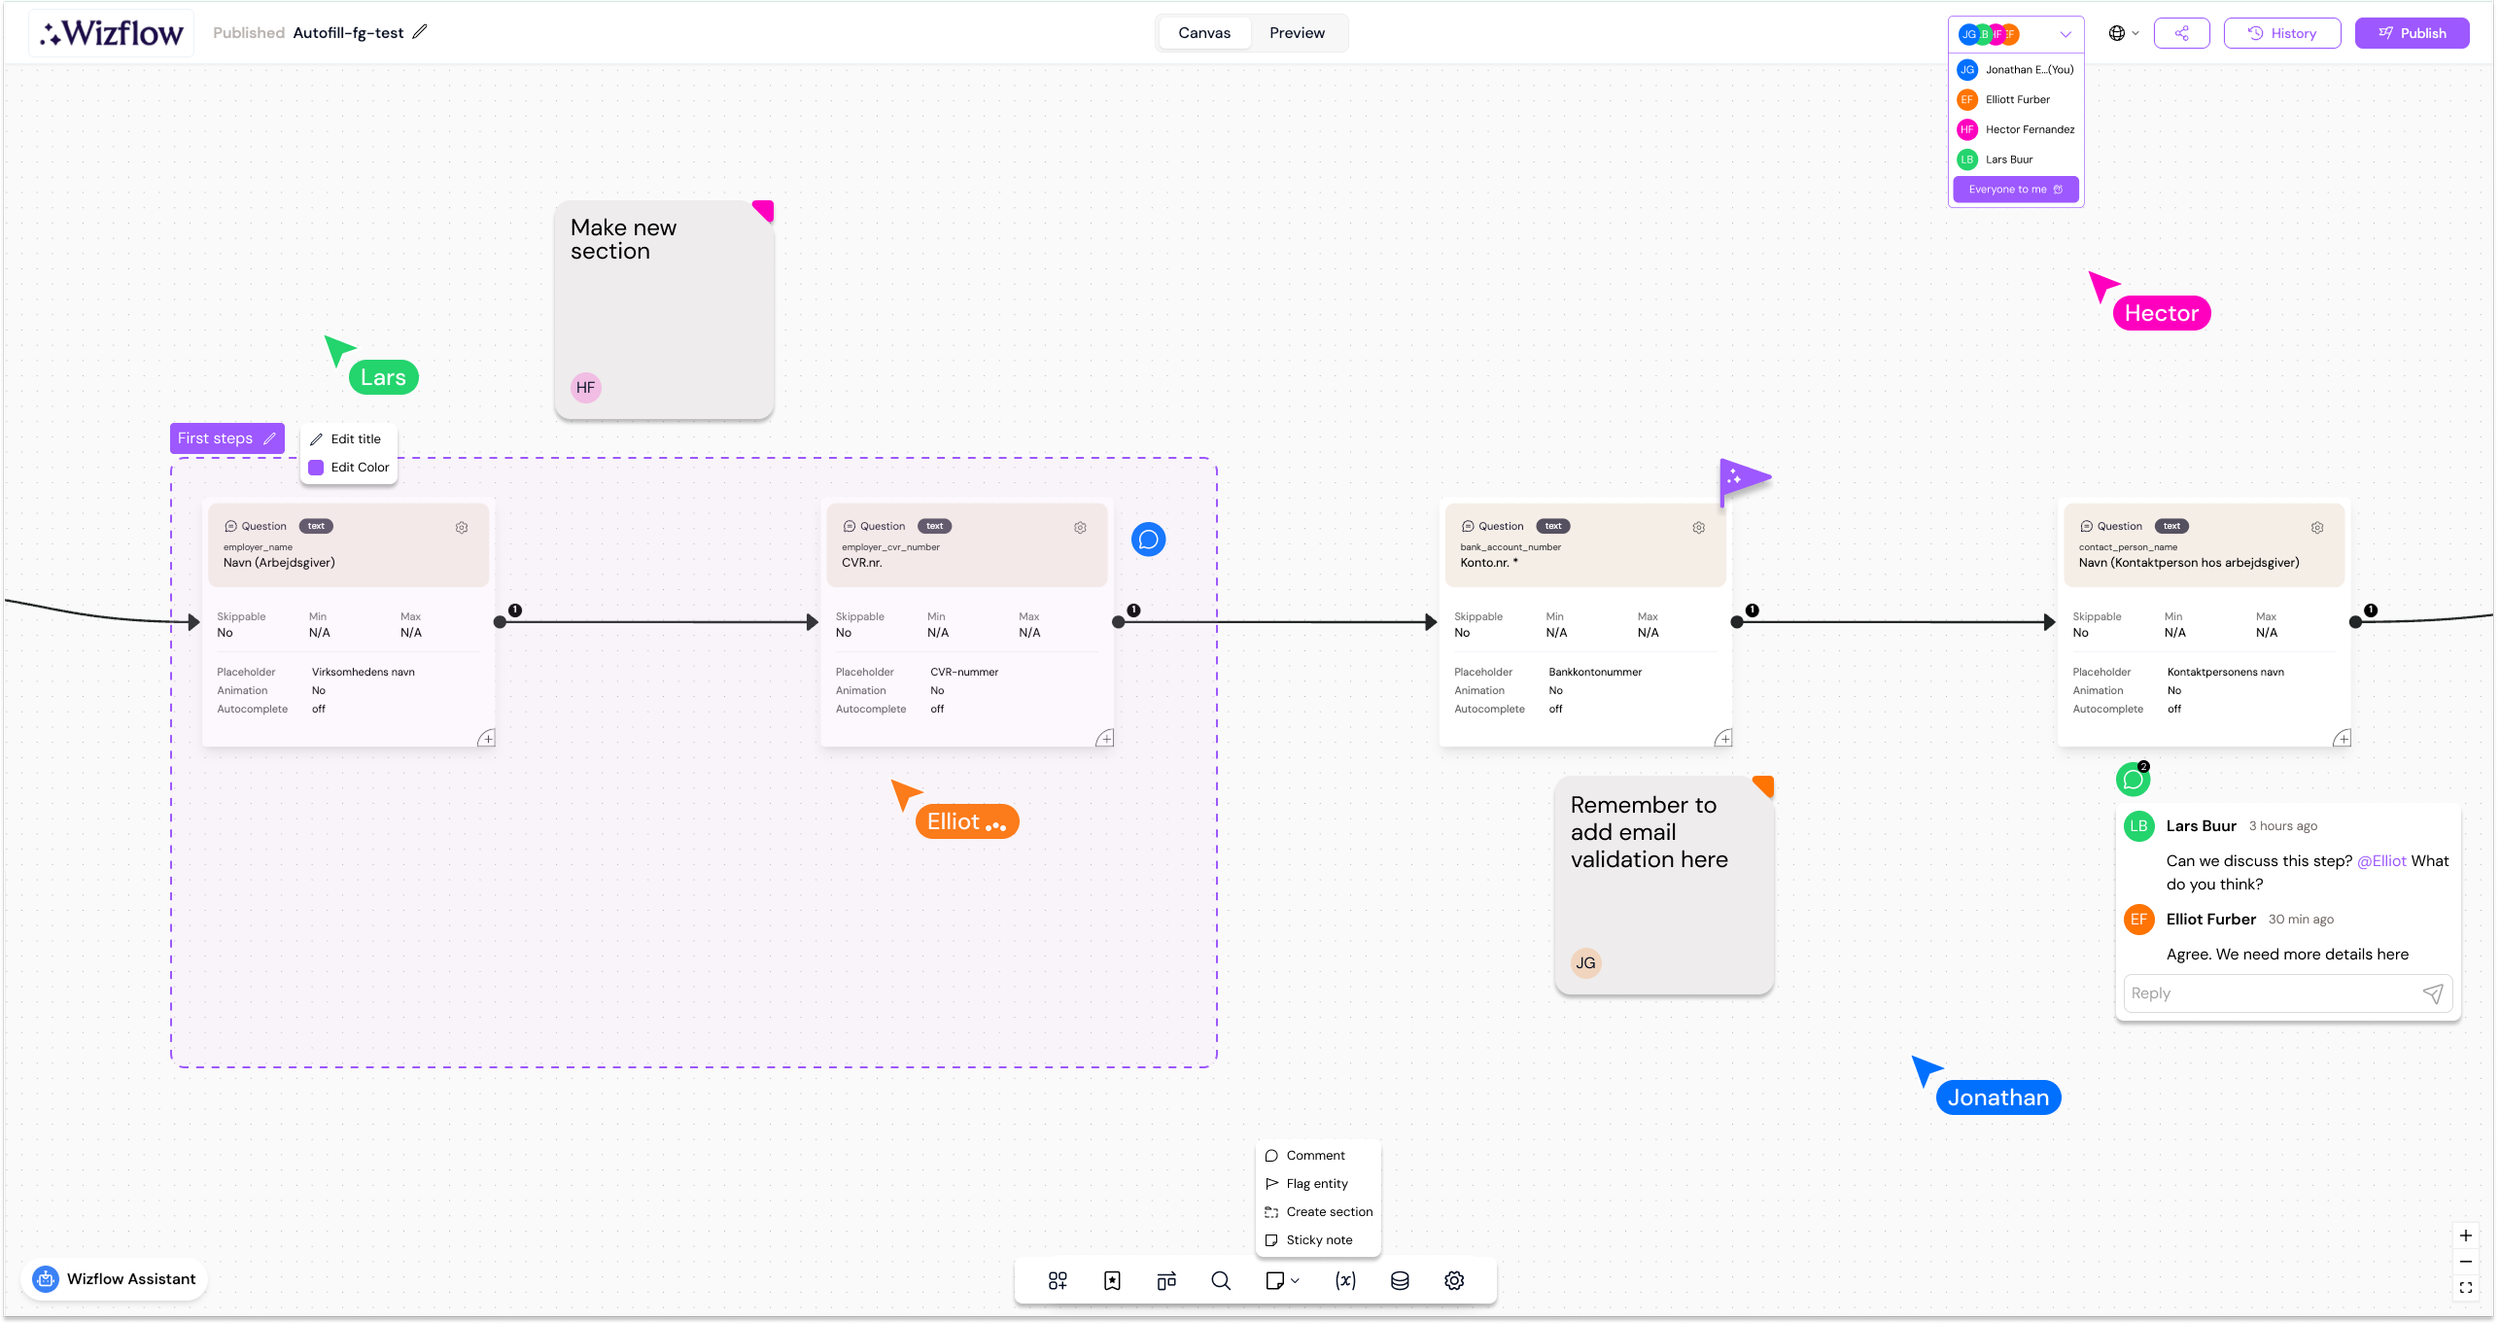Expand the sticky note tool chevron

click(x=1296, y=1281)
